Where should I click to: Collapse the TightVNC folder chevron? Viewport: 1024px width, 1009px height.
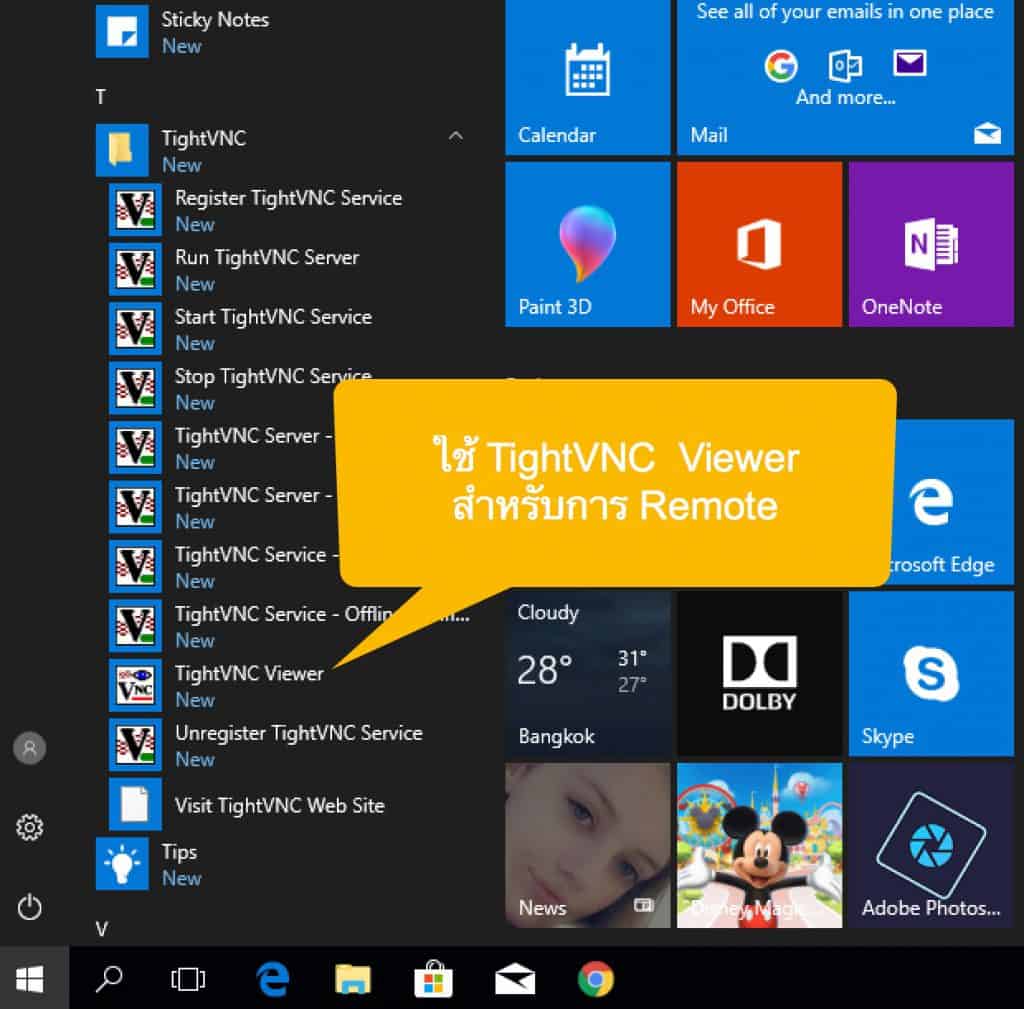pyautogui.click(x=456, y=136)
